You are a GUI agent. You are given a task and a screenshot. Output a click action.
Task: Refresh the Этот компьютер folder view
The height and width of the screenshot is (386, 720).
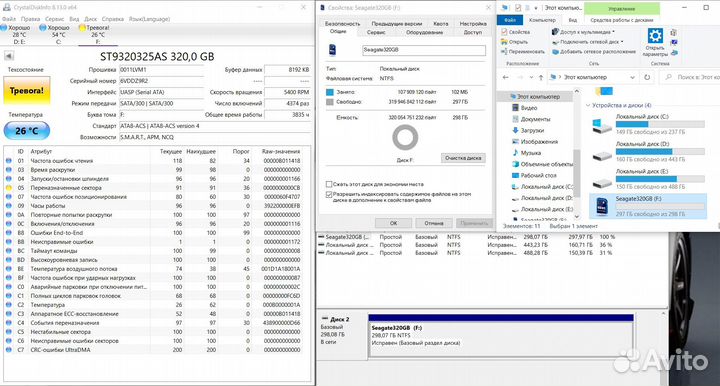pyautogui.click(x=647, y=77)
